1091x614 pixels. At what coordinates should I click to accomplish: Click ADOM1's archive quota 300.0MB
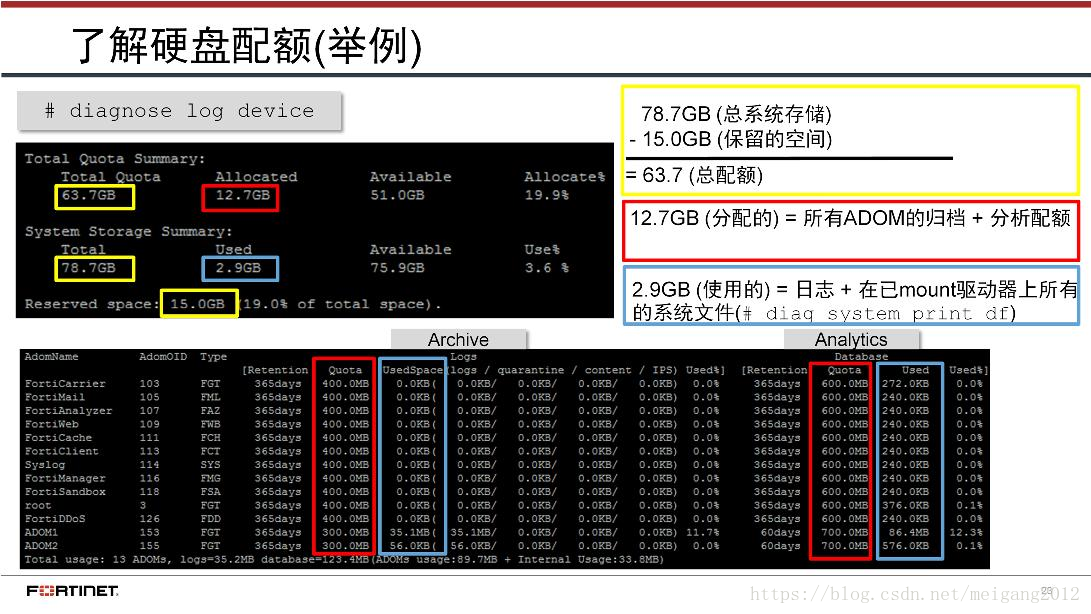pyautogui.click(x=345, y=533)
